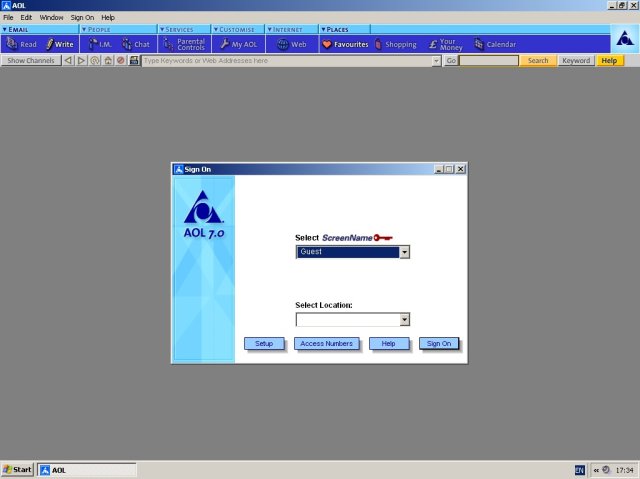The height and width of the screenshot is (479, 640).
Task: Open the Window menu
Action: tap(51, 18)
